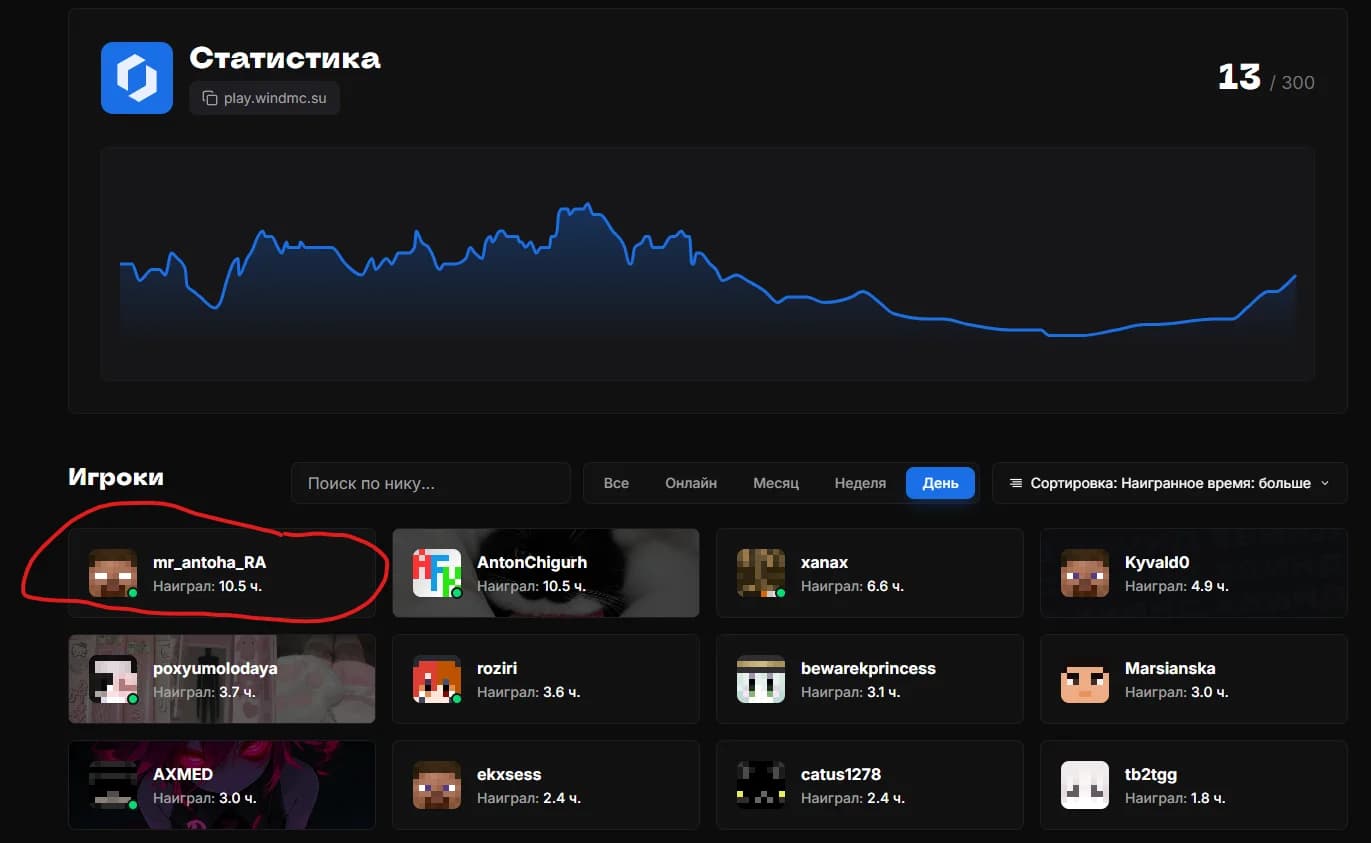This screenshot has height=843, width=1371.
Task: Show only Онлайн players
Action: 691,483
